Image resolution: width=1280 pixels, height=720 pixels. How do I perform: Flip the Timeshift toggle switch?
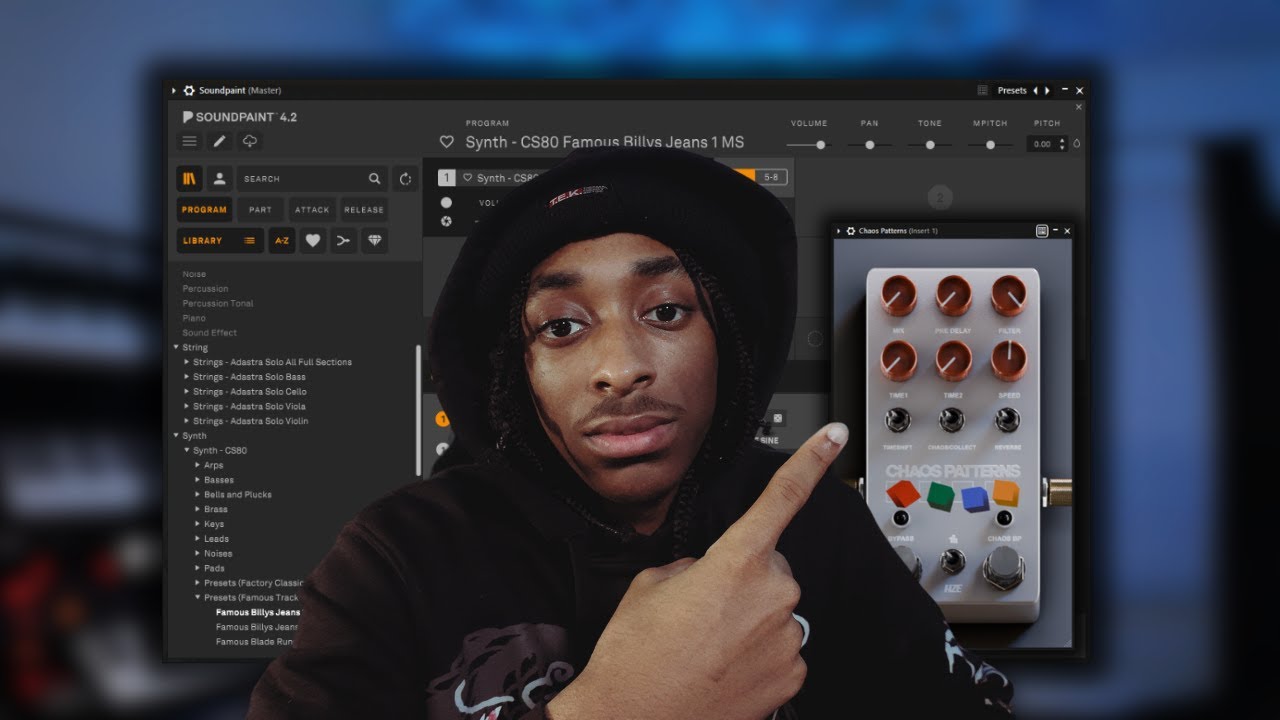[x=897, y=420]
